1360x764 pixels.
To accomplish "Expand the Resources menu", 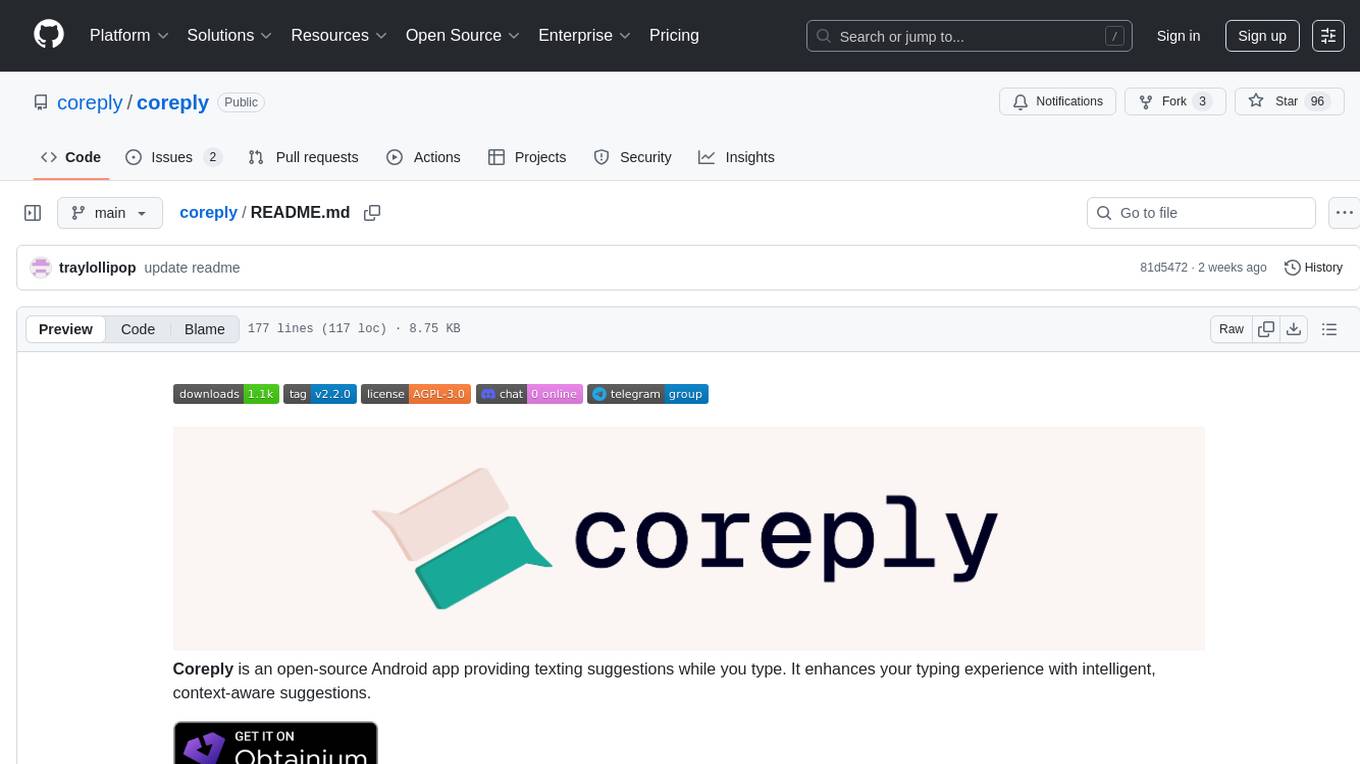I will click(339, 35).
